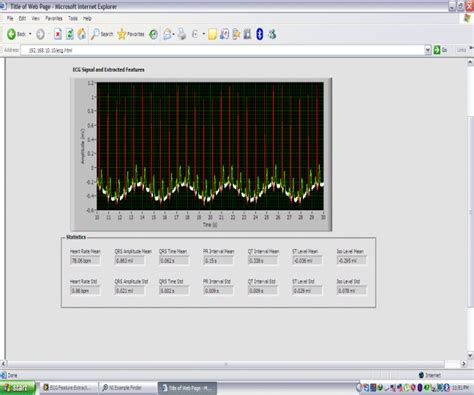Expand the address bar dropdown arrow

428,50
